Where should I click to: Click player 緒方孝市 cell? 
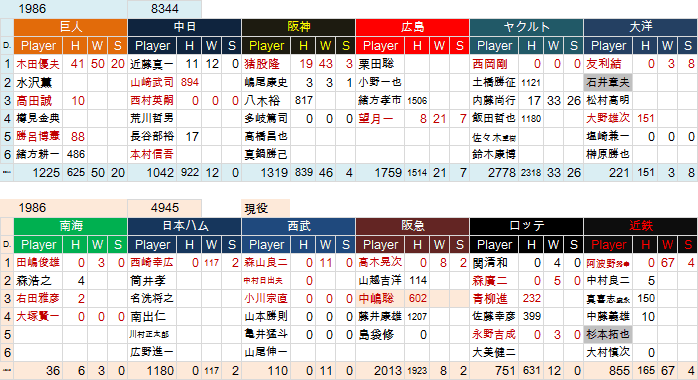pyautogui.click(x=380, y=101)
